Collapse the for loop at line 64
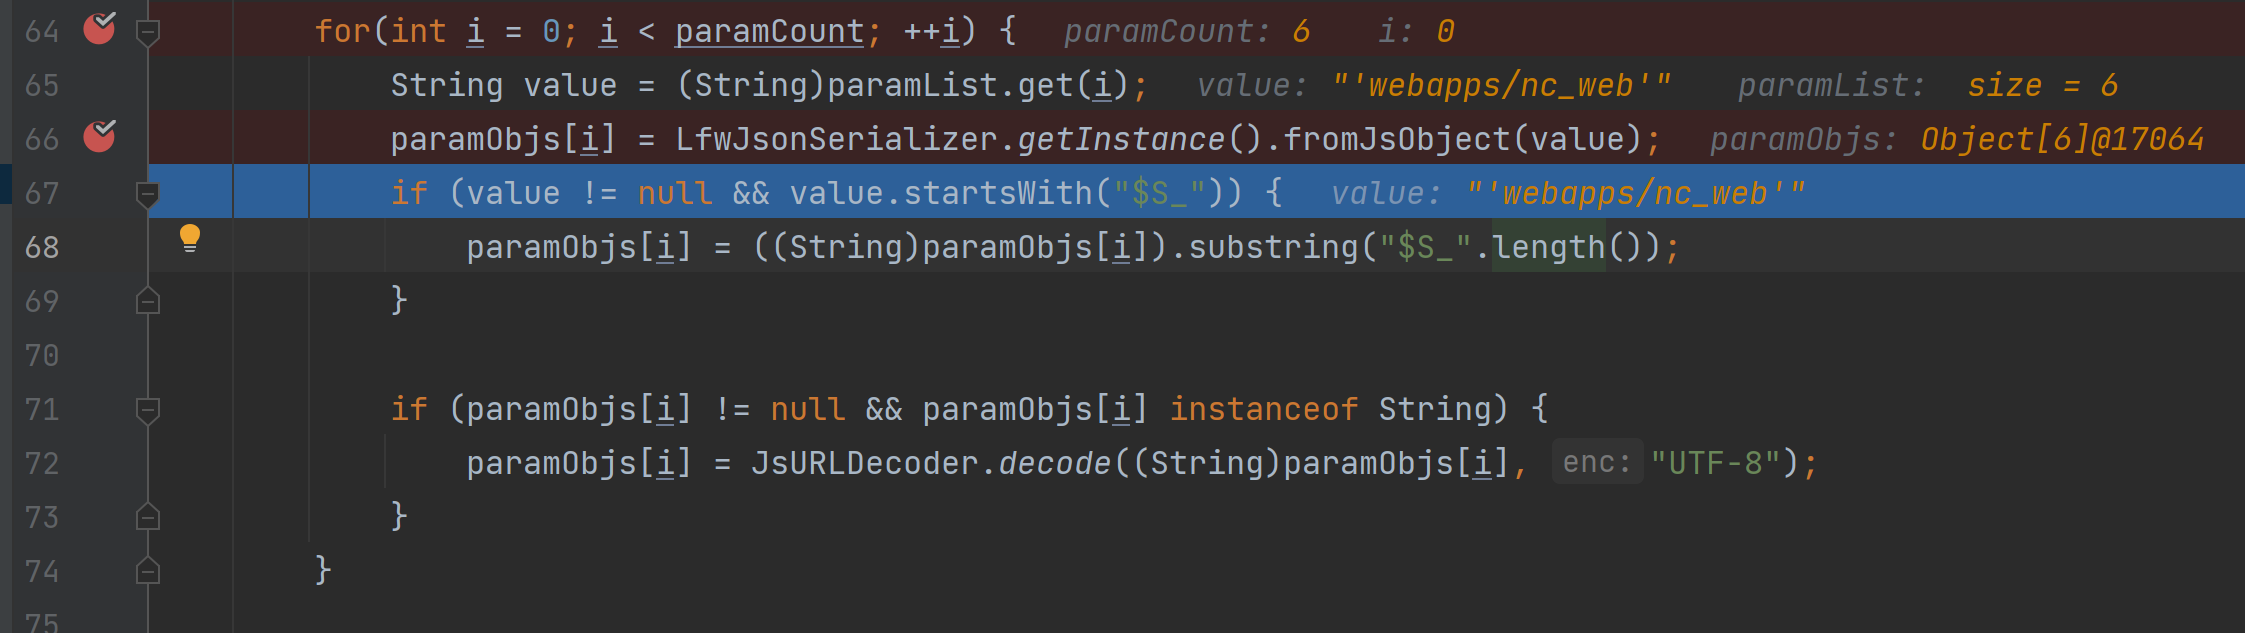This screenshot has height=633, width=2245. (148, 33)
